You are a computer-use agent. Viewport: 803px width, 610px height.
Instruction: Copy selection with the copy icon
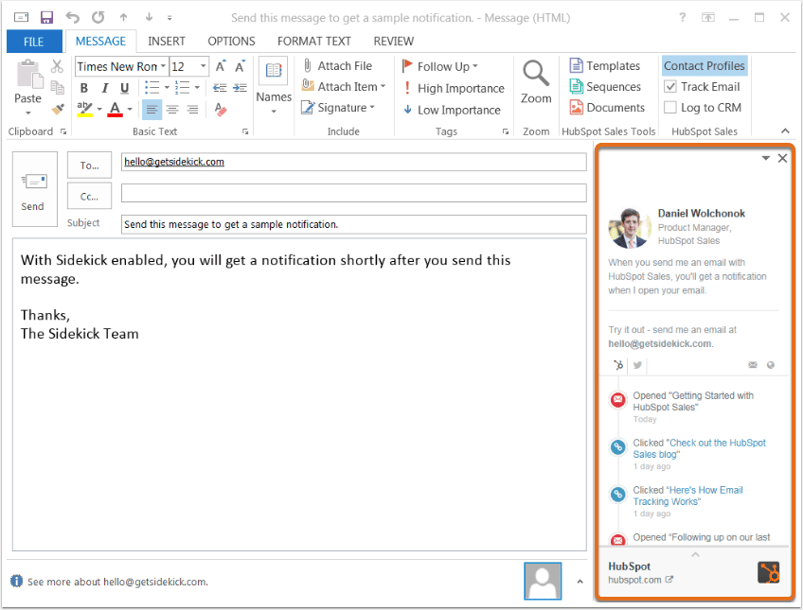pos(57,88)
